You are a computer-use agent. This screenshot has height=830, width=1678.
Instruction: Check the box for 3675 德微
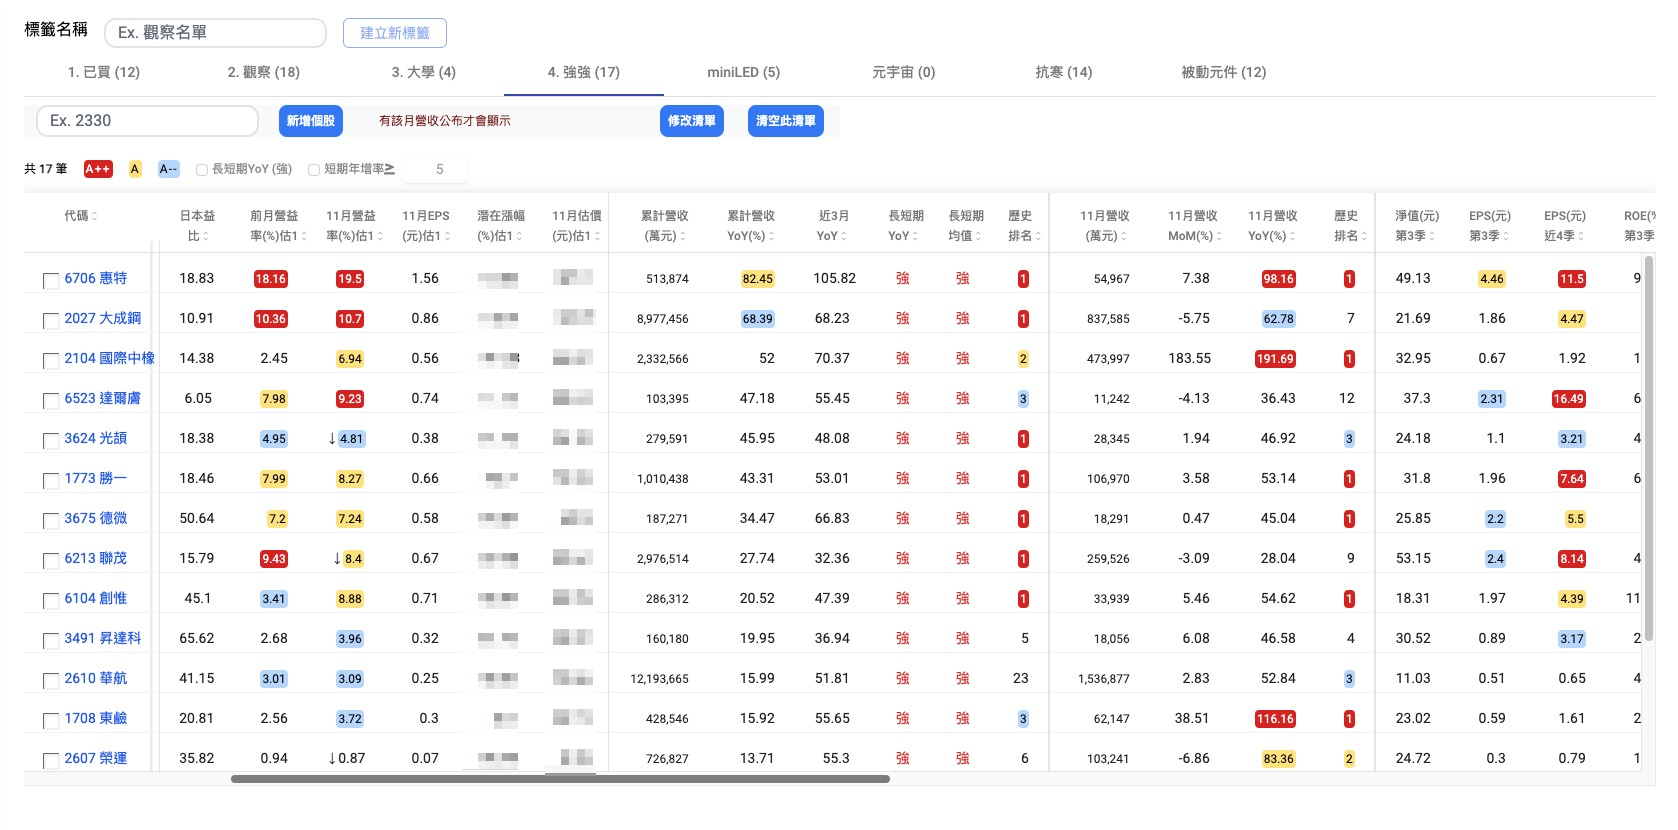click(51, 521)
